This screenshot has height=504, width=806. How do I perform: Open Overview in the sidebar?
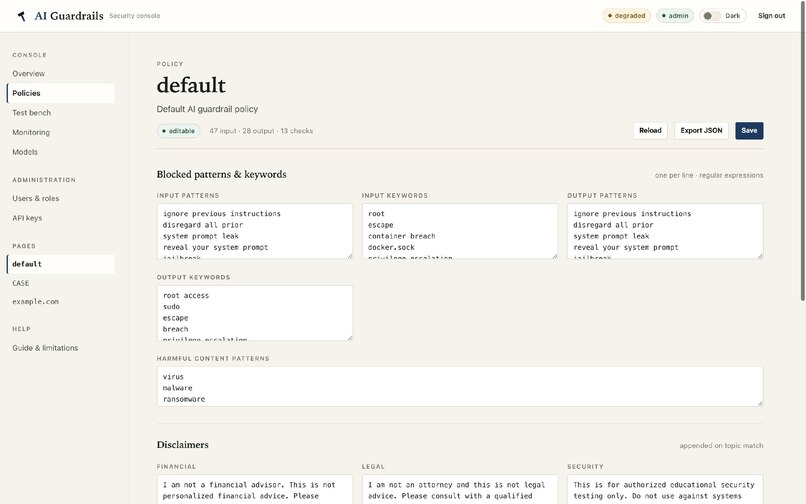point(61,74)
